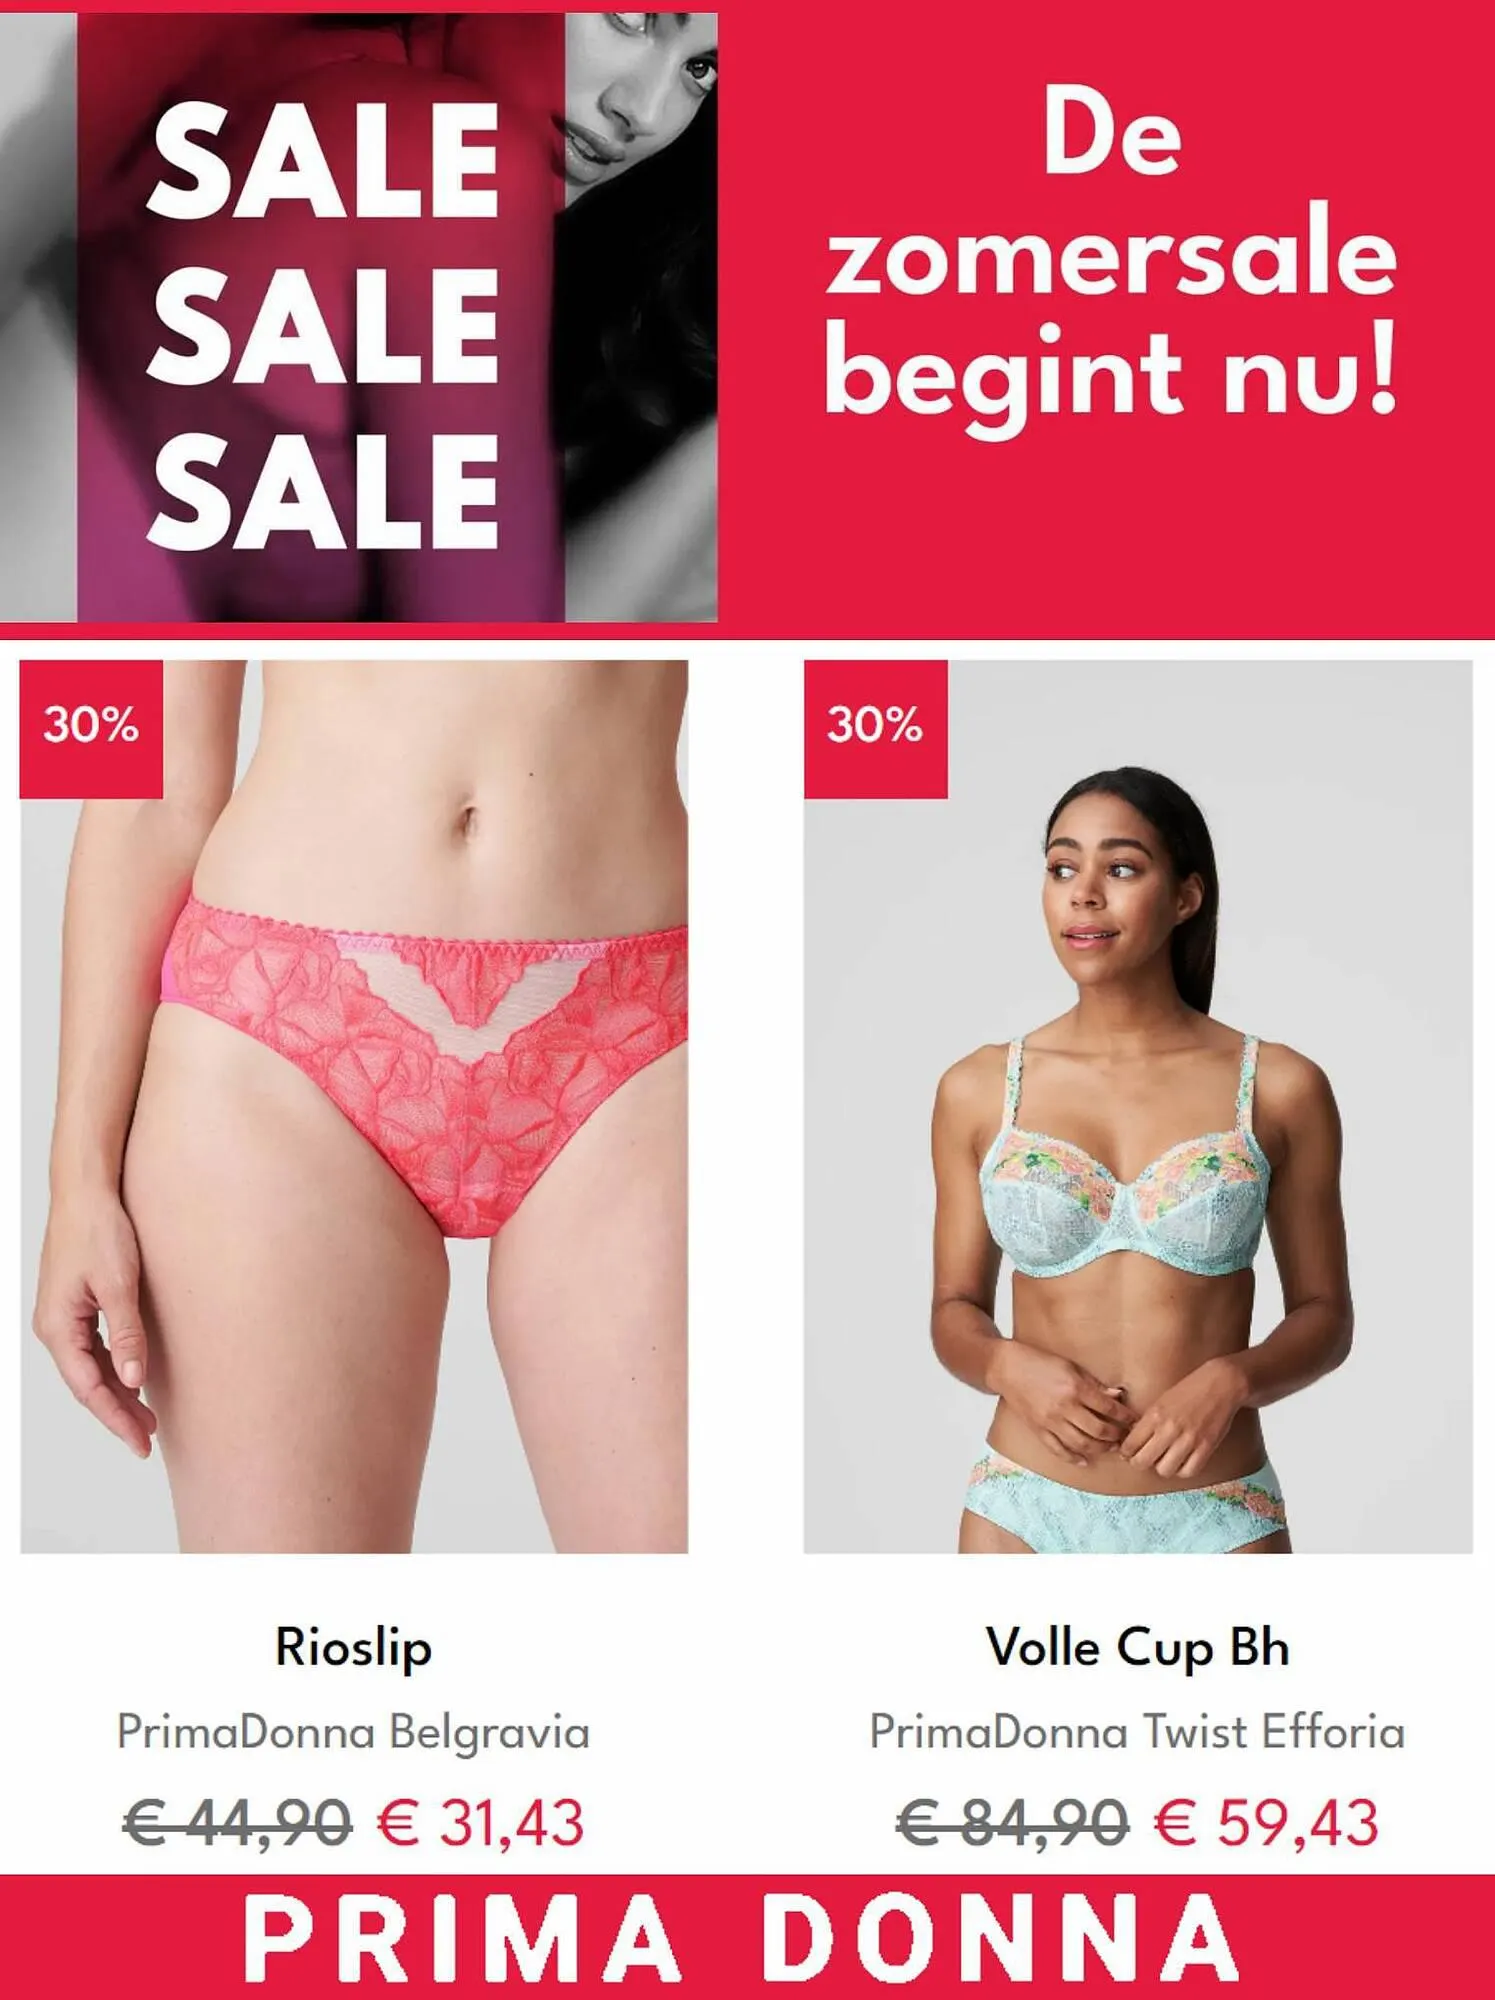1495x2000 pixels.
Task: Open the Volle Cup Bh product photo
Action: (1138, 1106)
